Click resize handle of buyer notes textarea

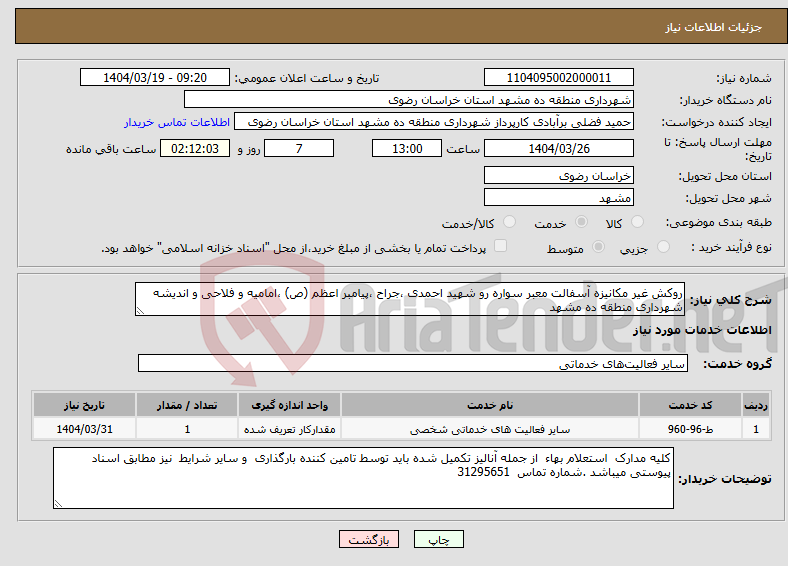pos(58,504)
